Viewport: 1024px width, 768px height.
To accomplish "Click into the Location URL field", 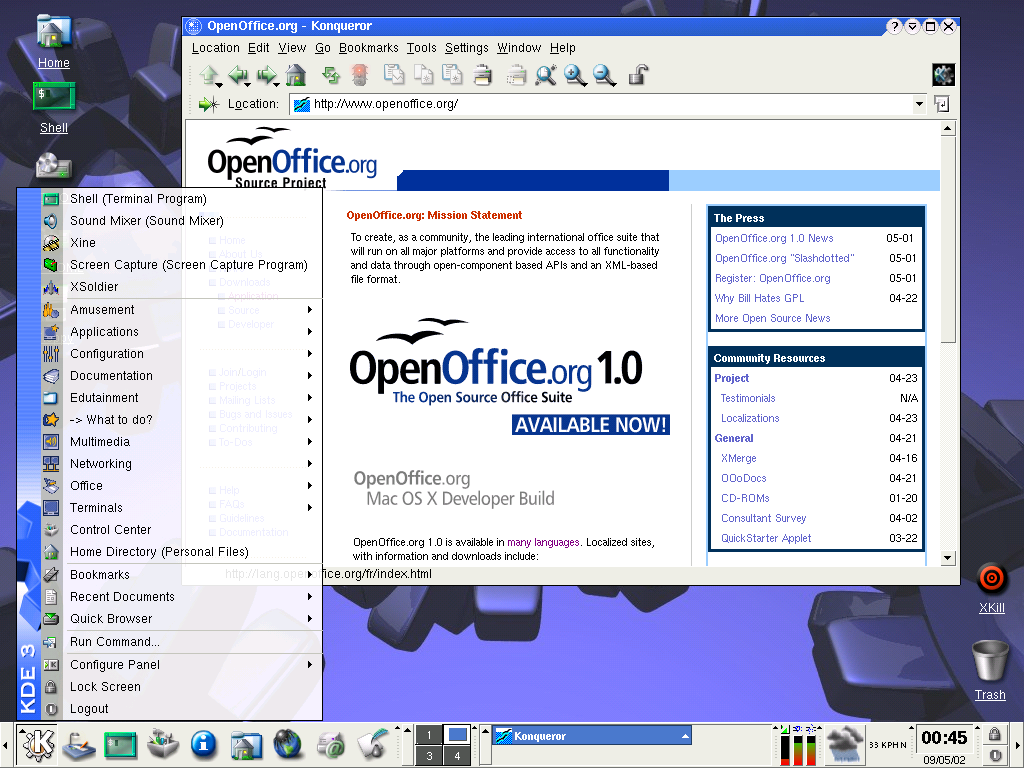I will 601,104.
